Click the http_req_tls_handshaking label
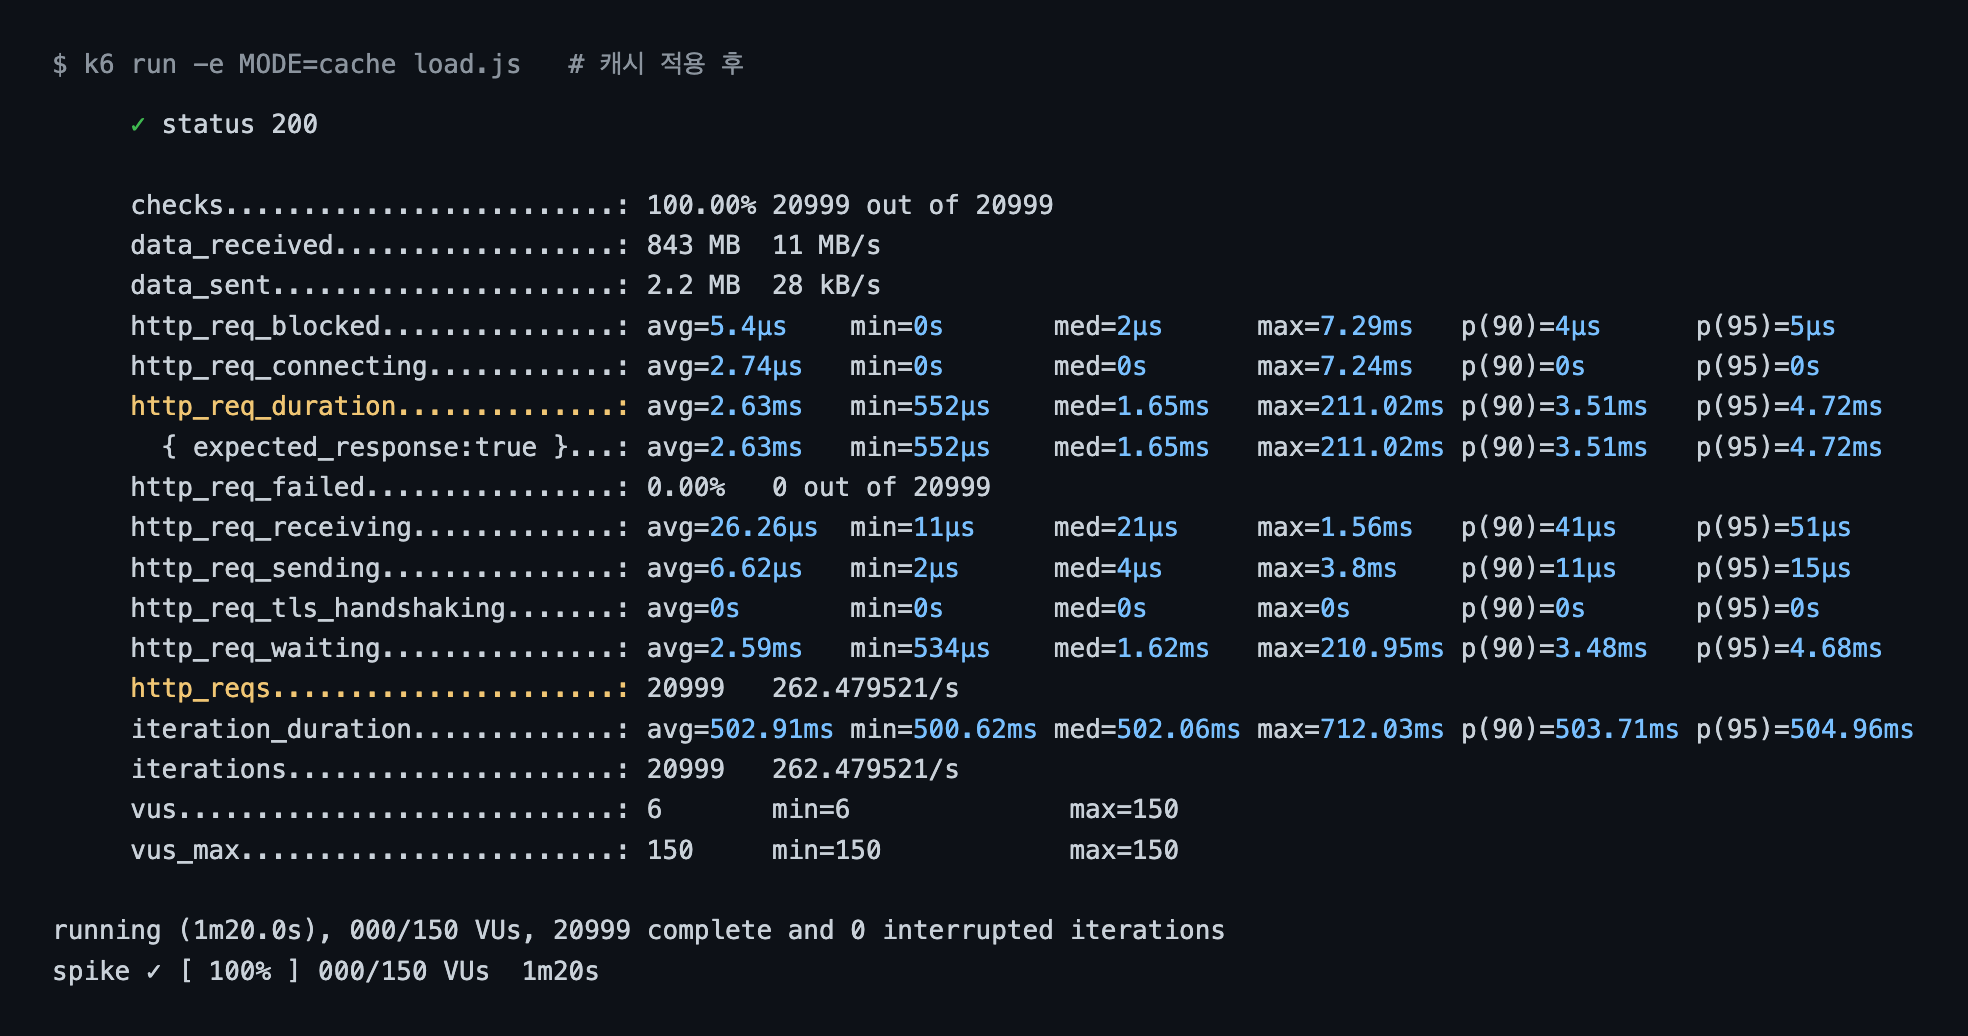1968x1036 pixels. (x=318, y=609)
